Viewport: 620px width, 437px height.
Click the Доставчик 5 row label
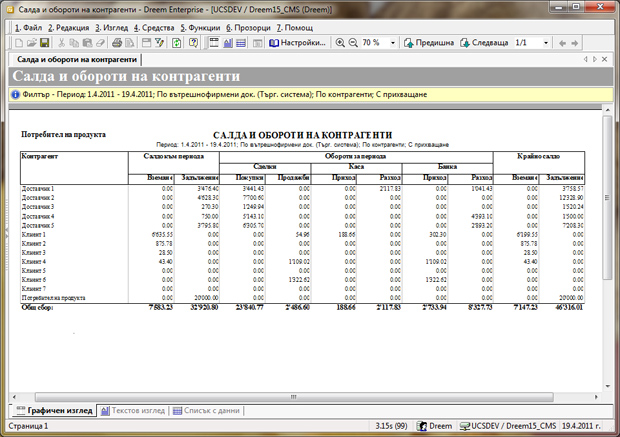(38, 225)
